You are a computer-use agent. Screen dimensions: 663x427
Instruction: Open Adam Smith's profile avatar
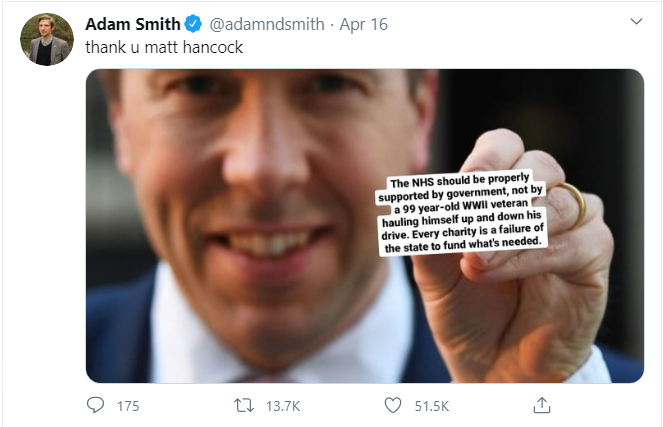click(43, 40)
